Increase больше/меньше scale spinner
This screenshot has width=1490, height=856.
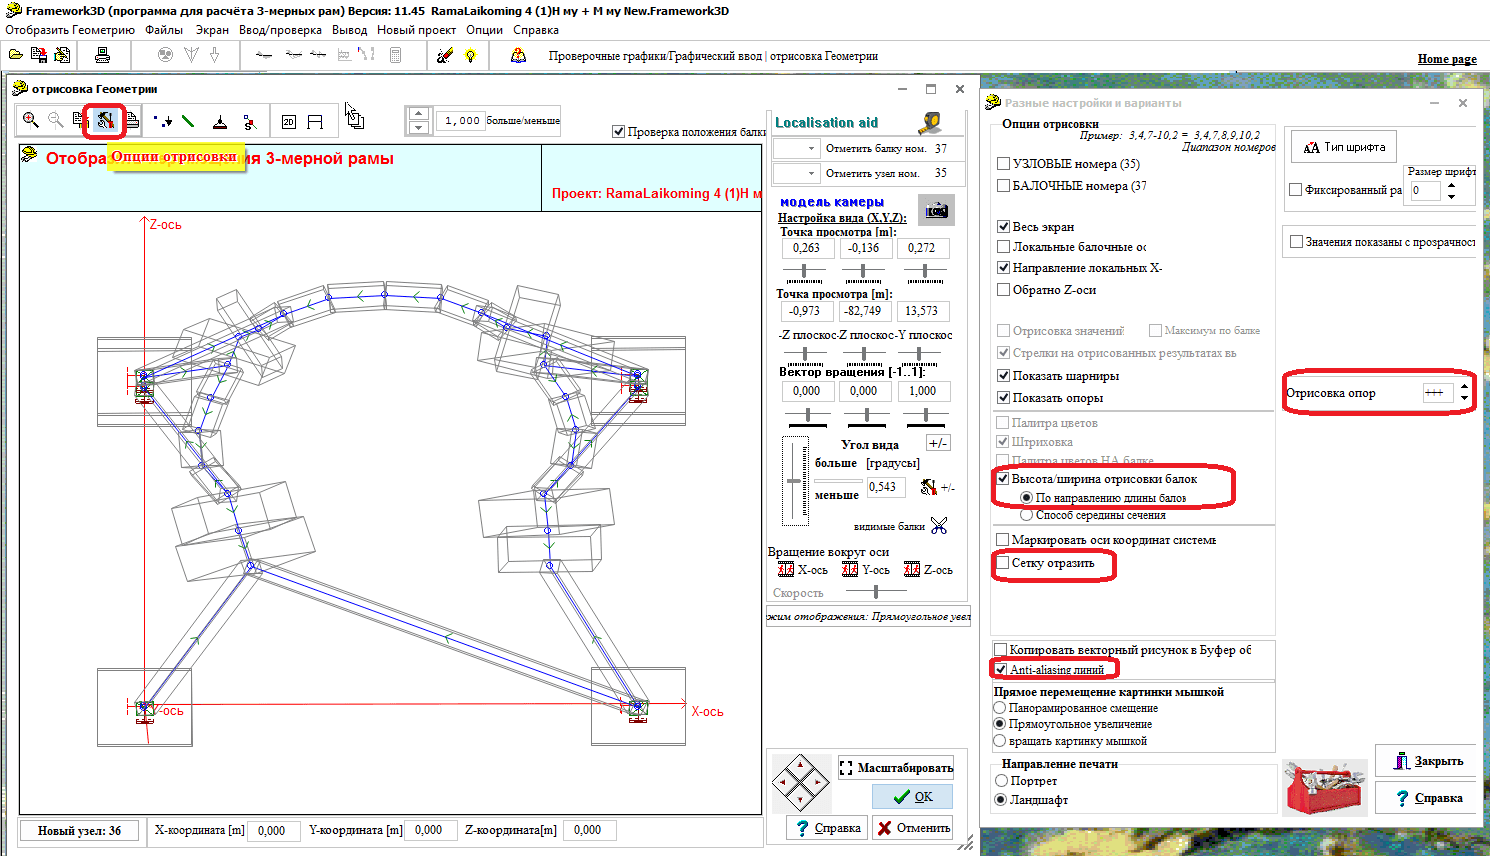(420, 114)
